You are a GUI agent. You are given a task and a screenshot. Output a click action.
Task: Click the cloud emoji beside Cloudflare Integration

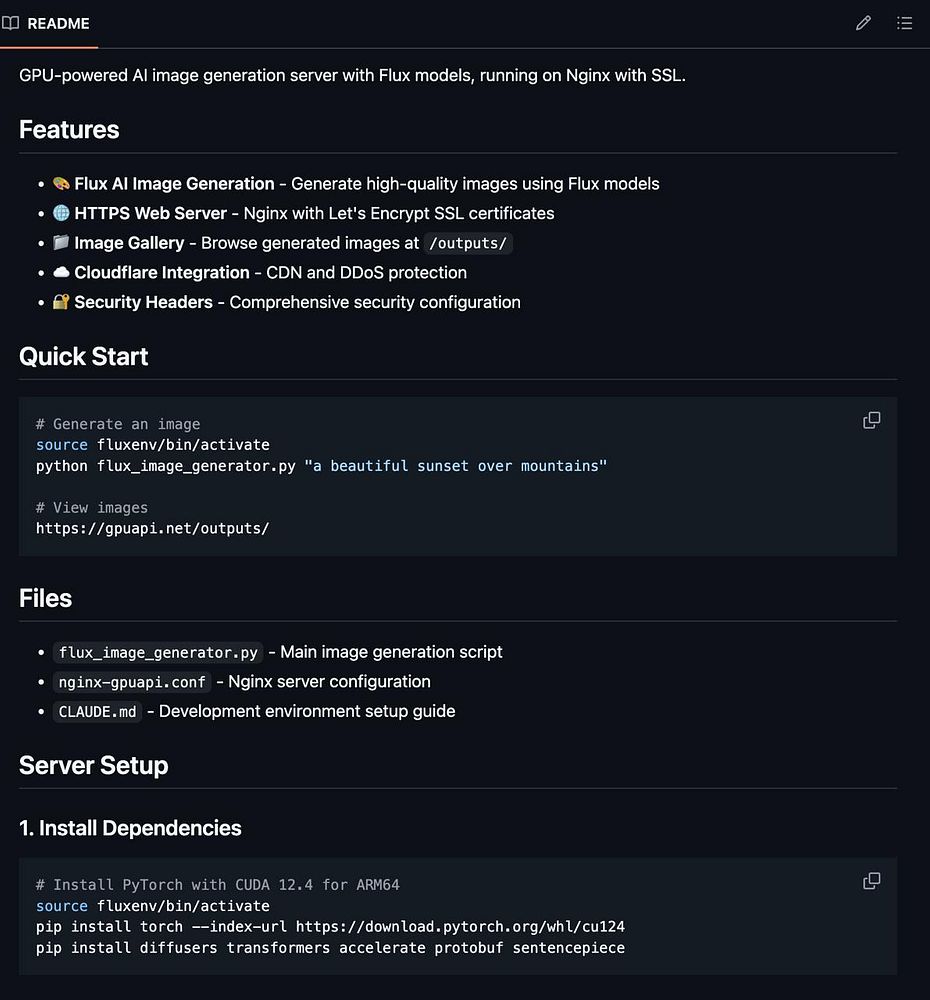click(x=61, y=272)
